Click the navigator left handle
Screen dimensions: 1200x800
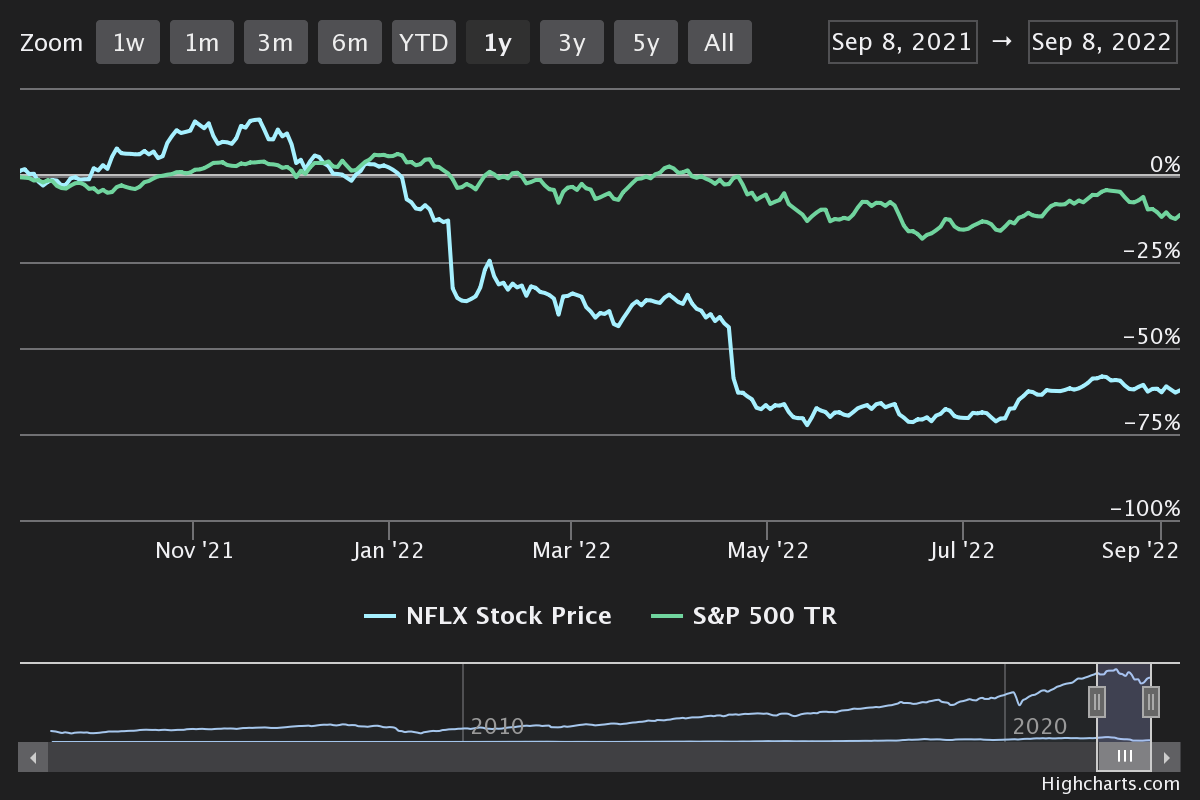1097,702
